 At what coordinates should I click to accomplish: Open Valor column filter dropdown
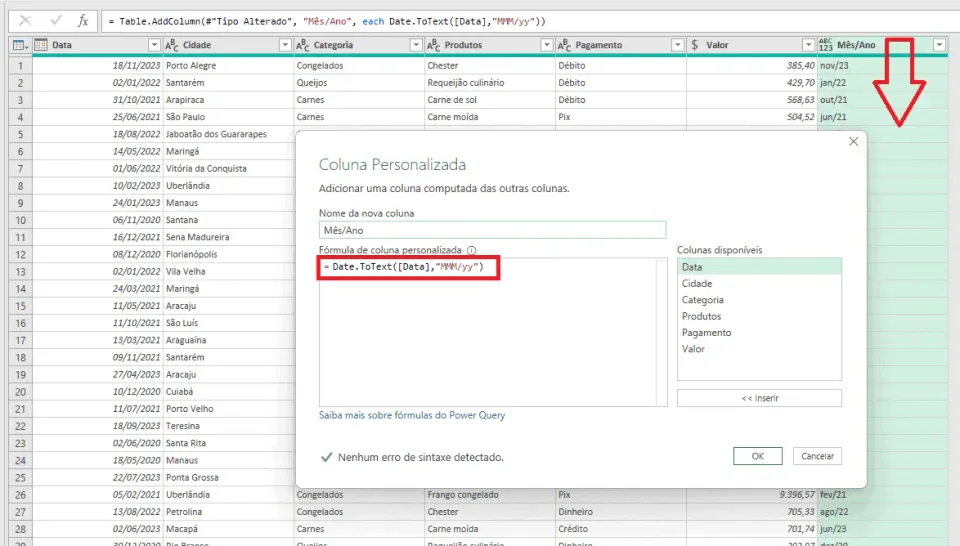[x=808, y=45]
